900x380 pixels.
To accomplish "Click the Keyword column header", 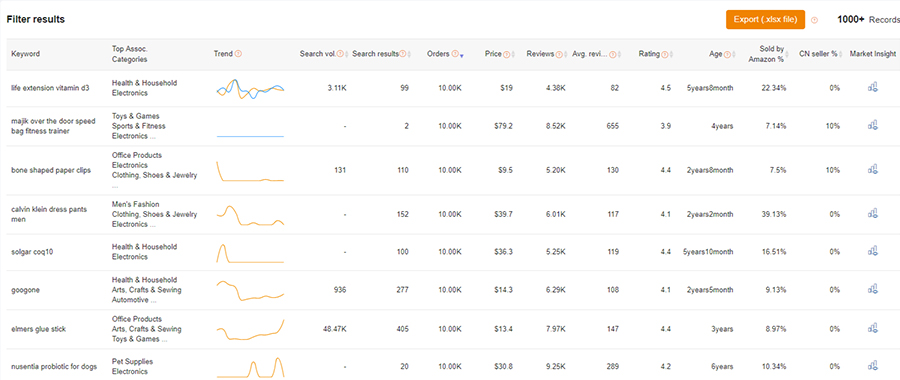I will point(25,54).
